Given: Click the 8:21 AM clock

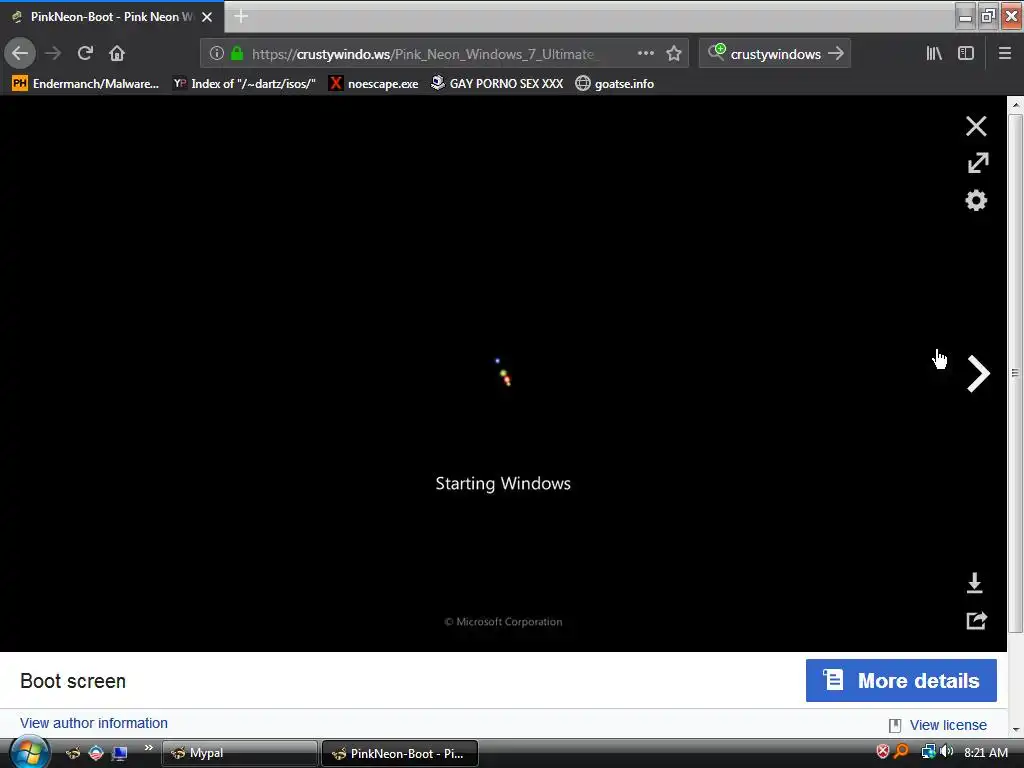Looking at the screenshot, I should [985, 752].
